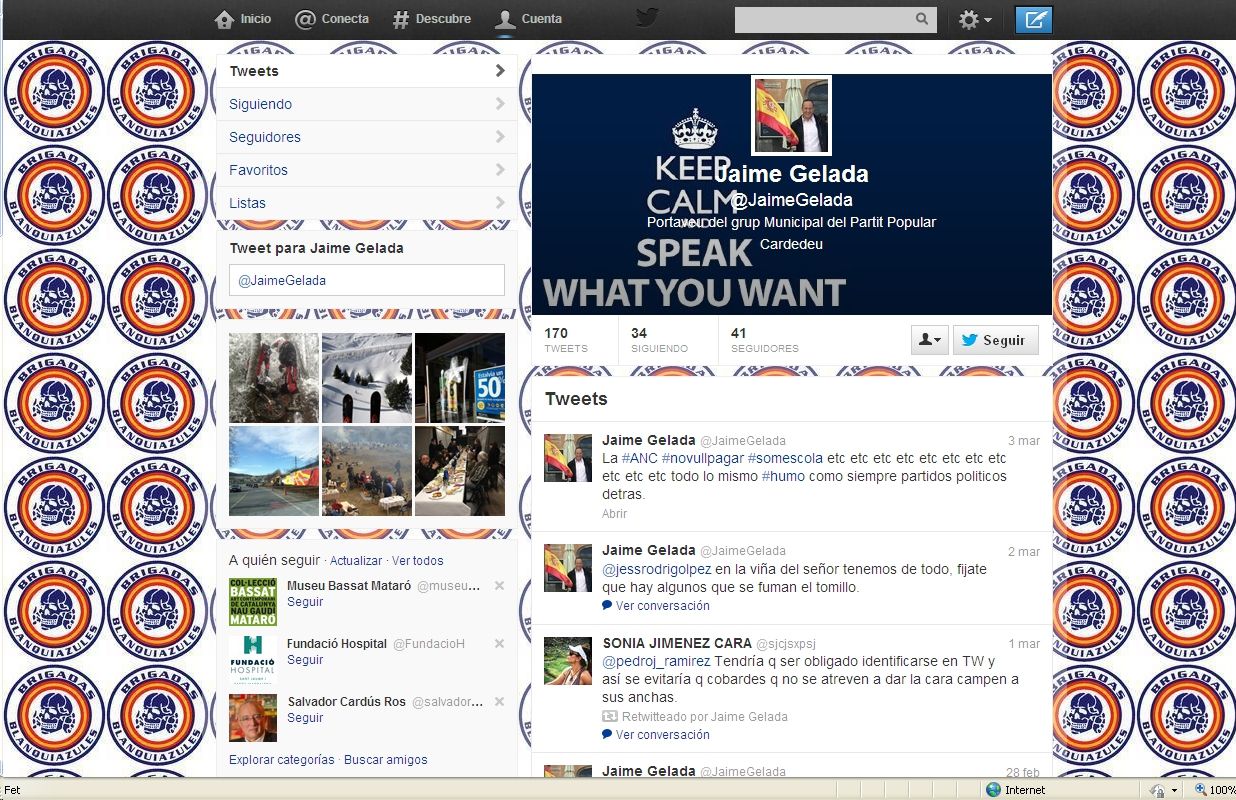The image size is (1236, 800).
Task: Open the Conecta notifications section
Action: (332, 19)
